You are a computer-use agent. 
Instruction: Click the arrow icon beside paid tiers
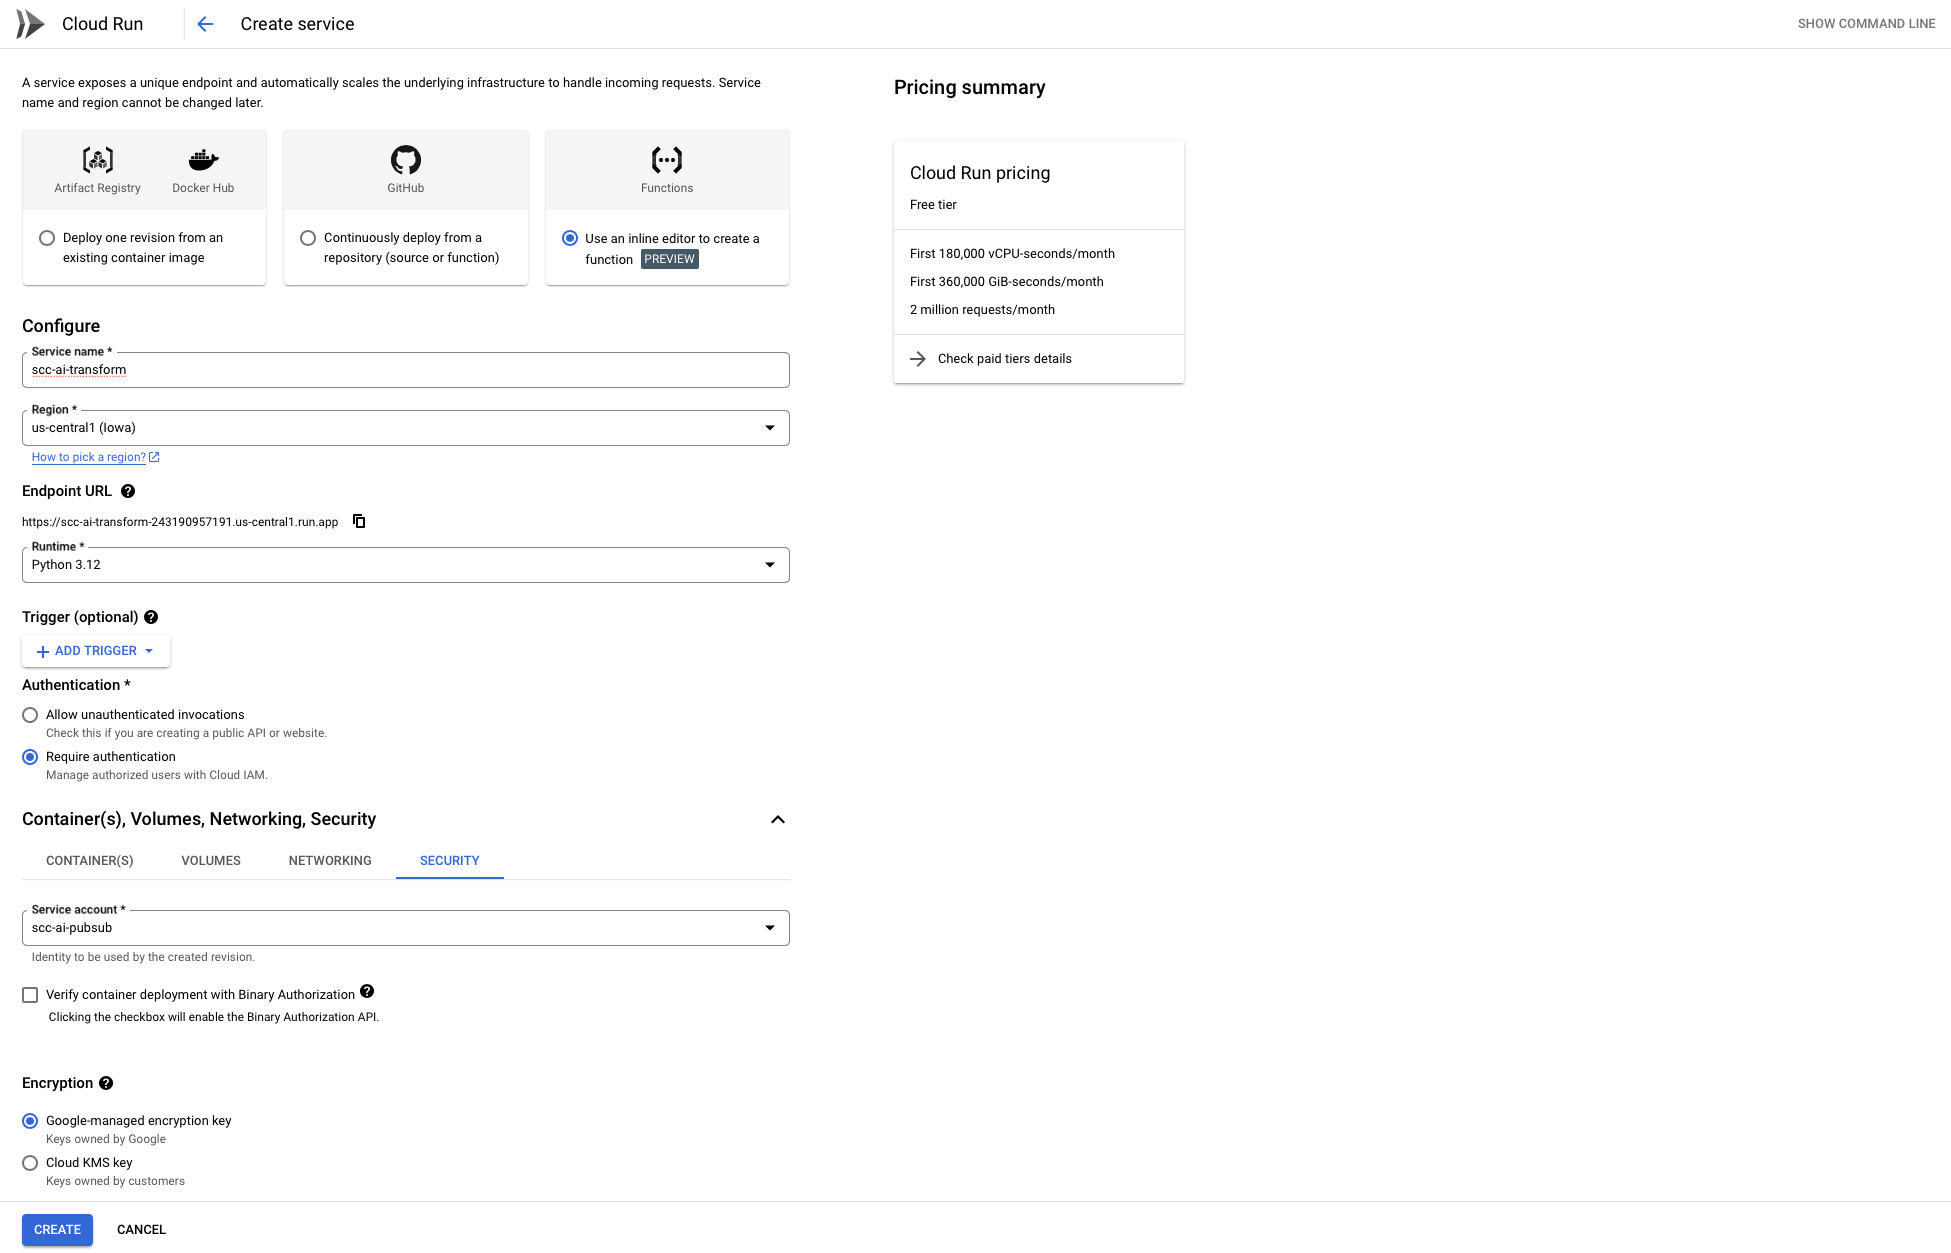(918, 359)
